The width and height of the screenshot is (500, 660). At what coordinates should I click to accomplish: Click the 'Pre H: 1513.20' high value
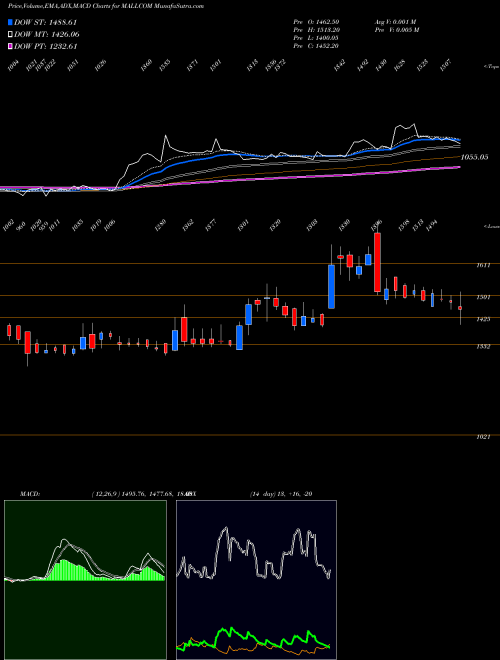click(316, 29)
